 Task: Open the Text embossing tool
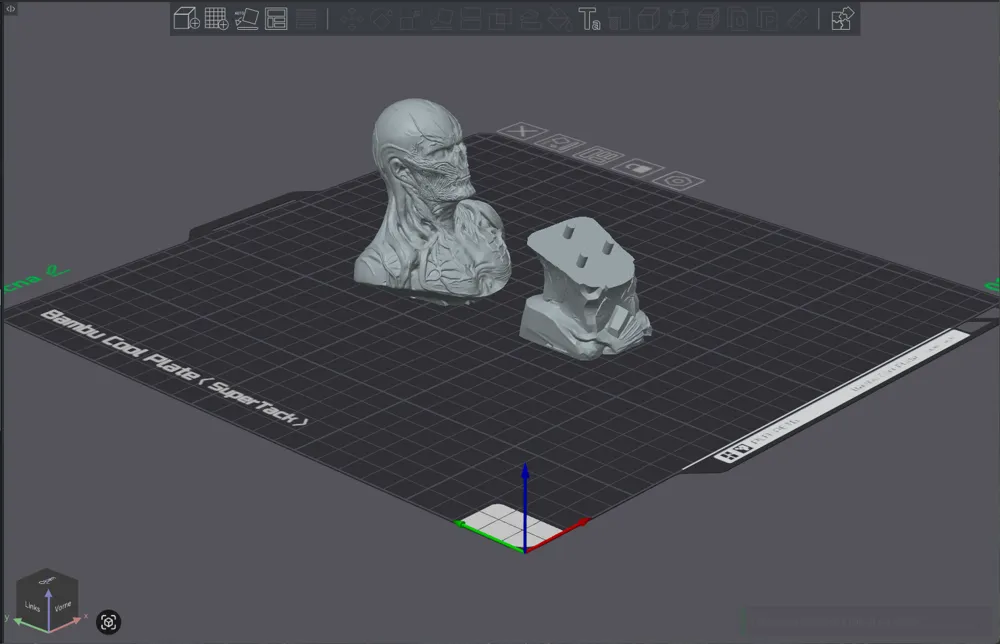[589, 17]
